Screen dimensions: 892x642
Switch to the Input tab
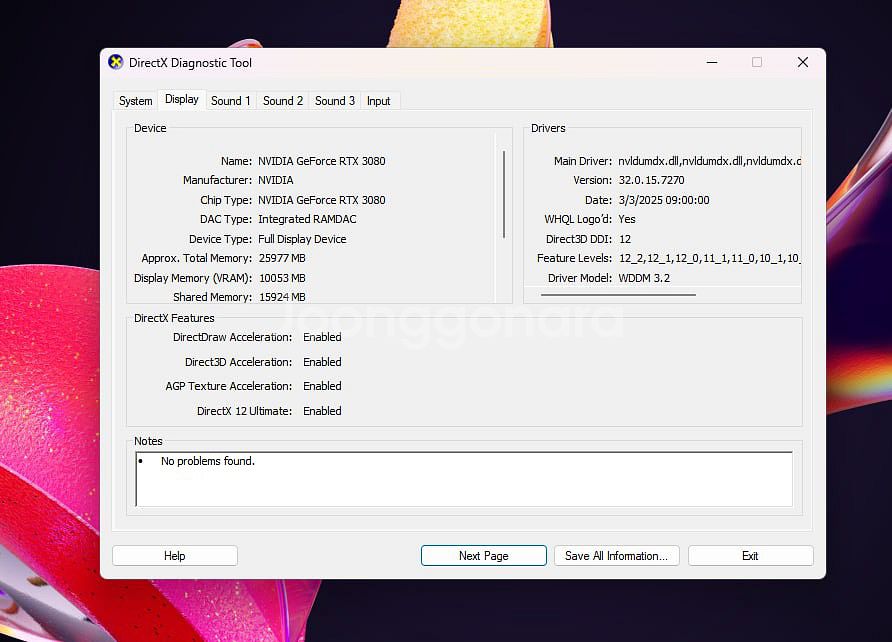[378, 101]
